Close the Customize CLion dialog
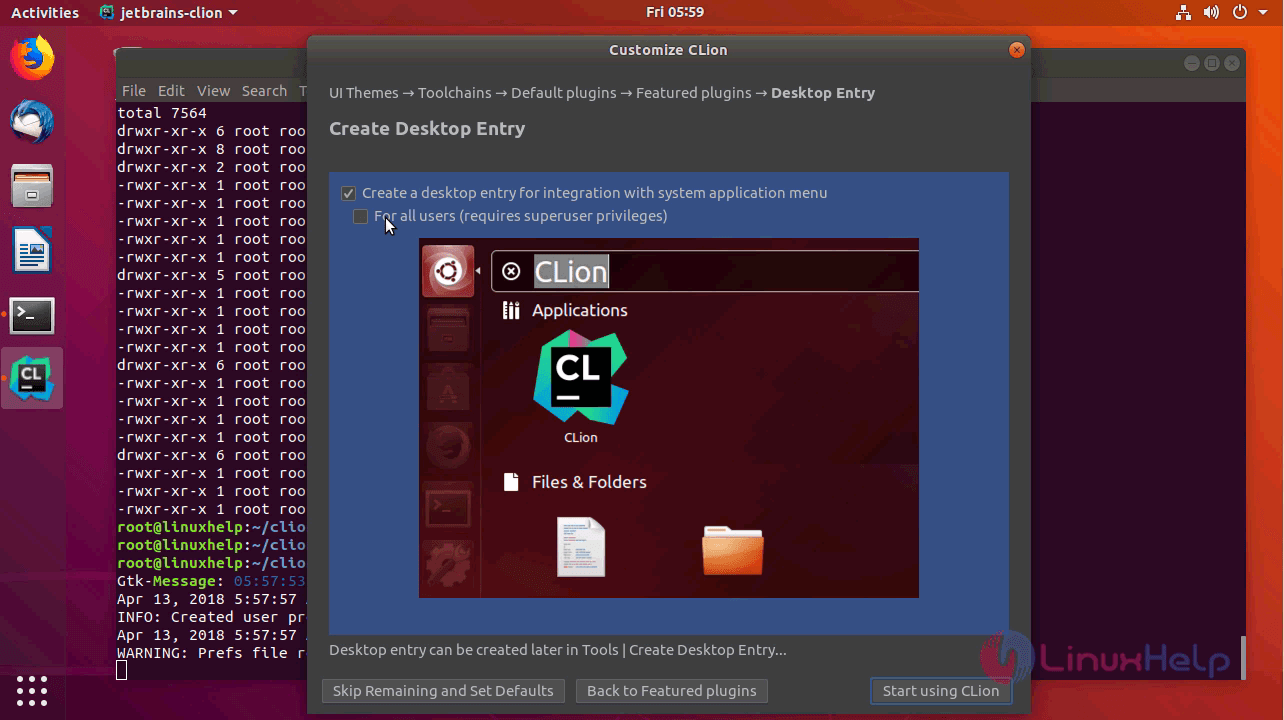This screenshot has height=720, width=1284. [x=1017, y=50]
